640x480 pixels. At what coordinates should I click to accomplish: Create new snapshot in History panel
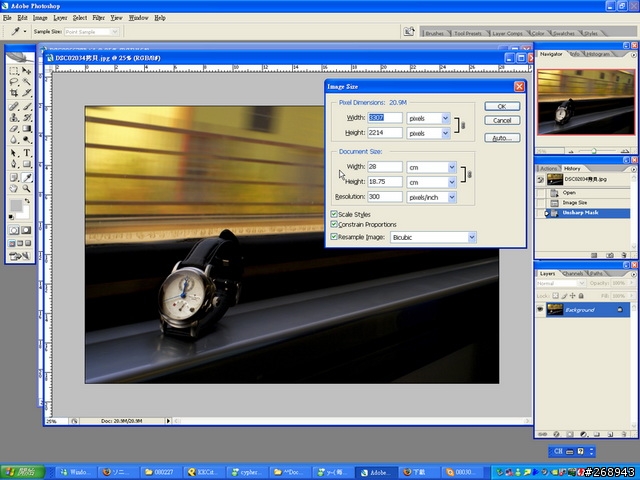click(x=609, y=255)
